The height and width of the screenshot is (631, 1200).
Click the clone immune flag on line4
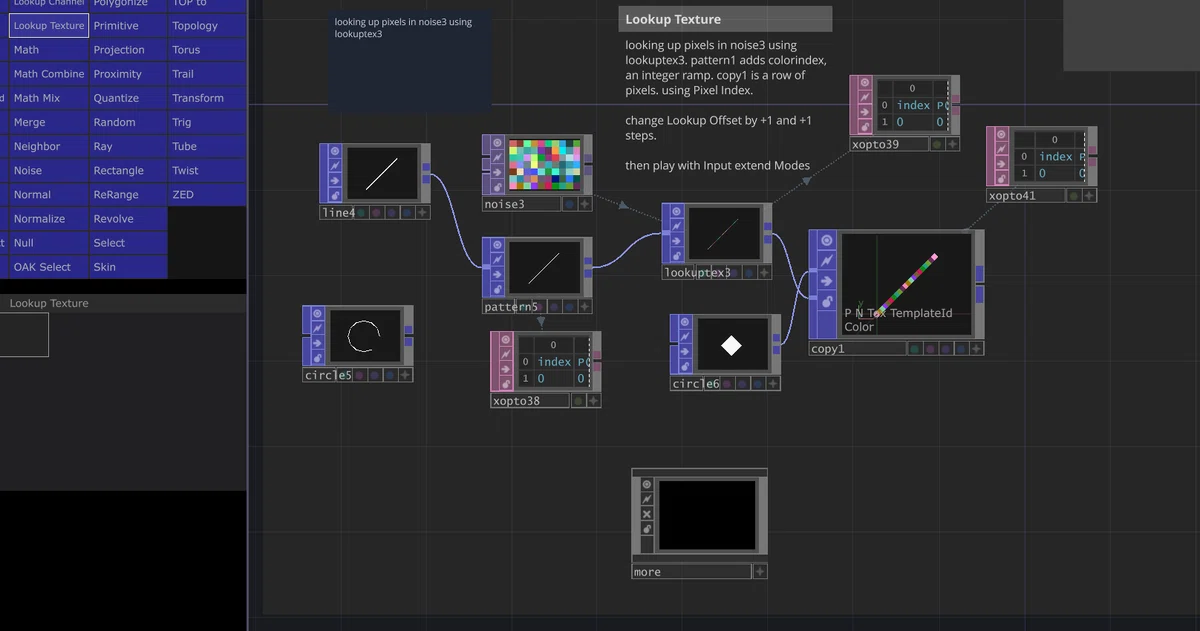(335, 166)
